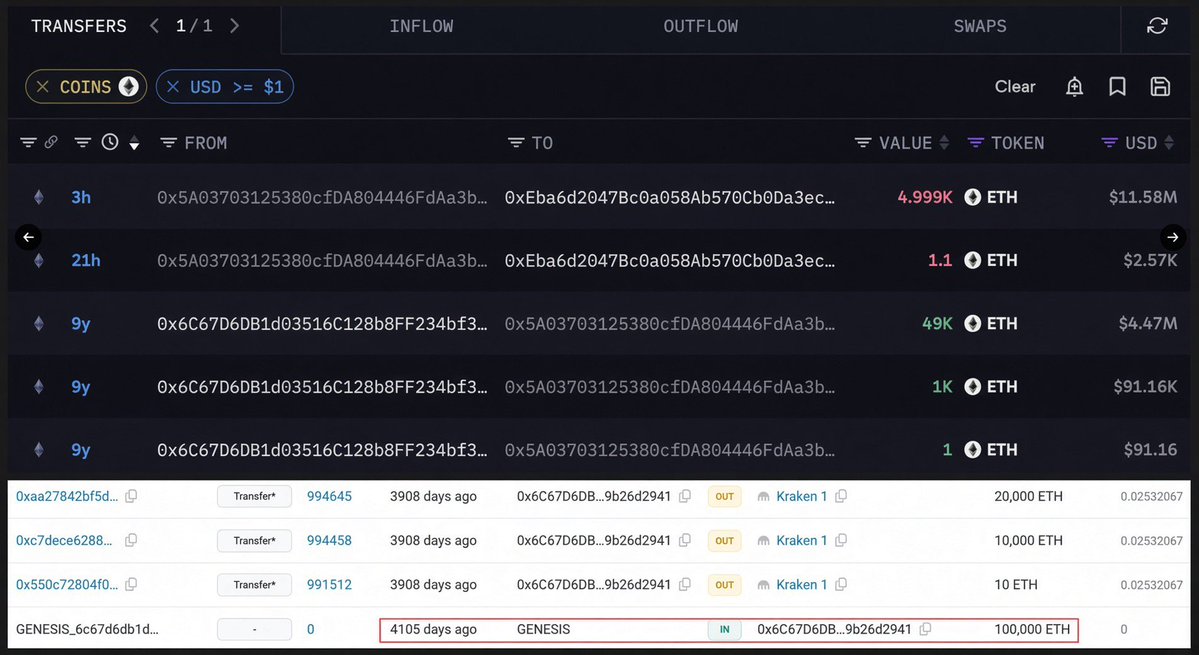Screen dimensions: 1199x655
Task: Open Kraken 1 in 10 ETH row
Action: (801, 585)
